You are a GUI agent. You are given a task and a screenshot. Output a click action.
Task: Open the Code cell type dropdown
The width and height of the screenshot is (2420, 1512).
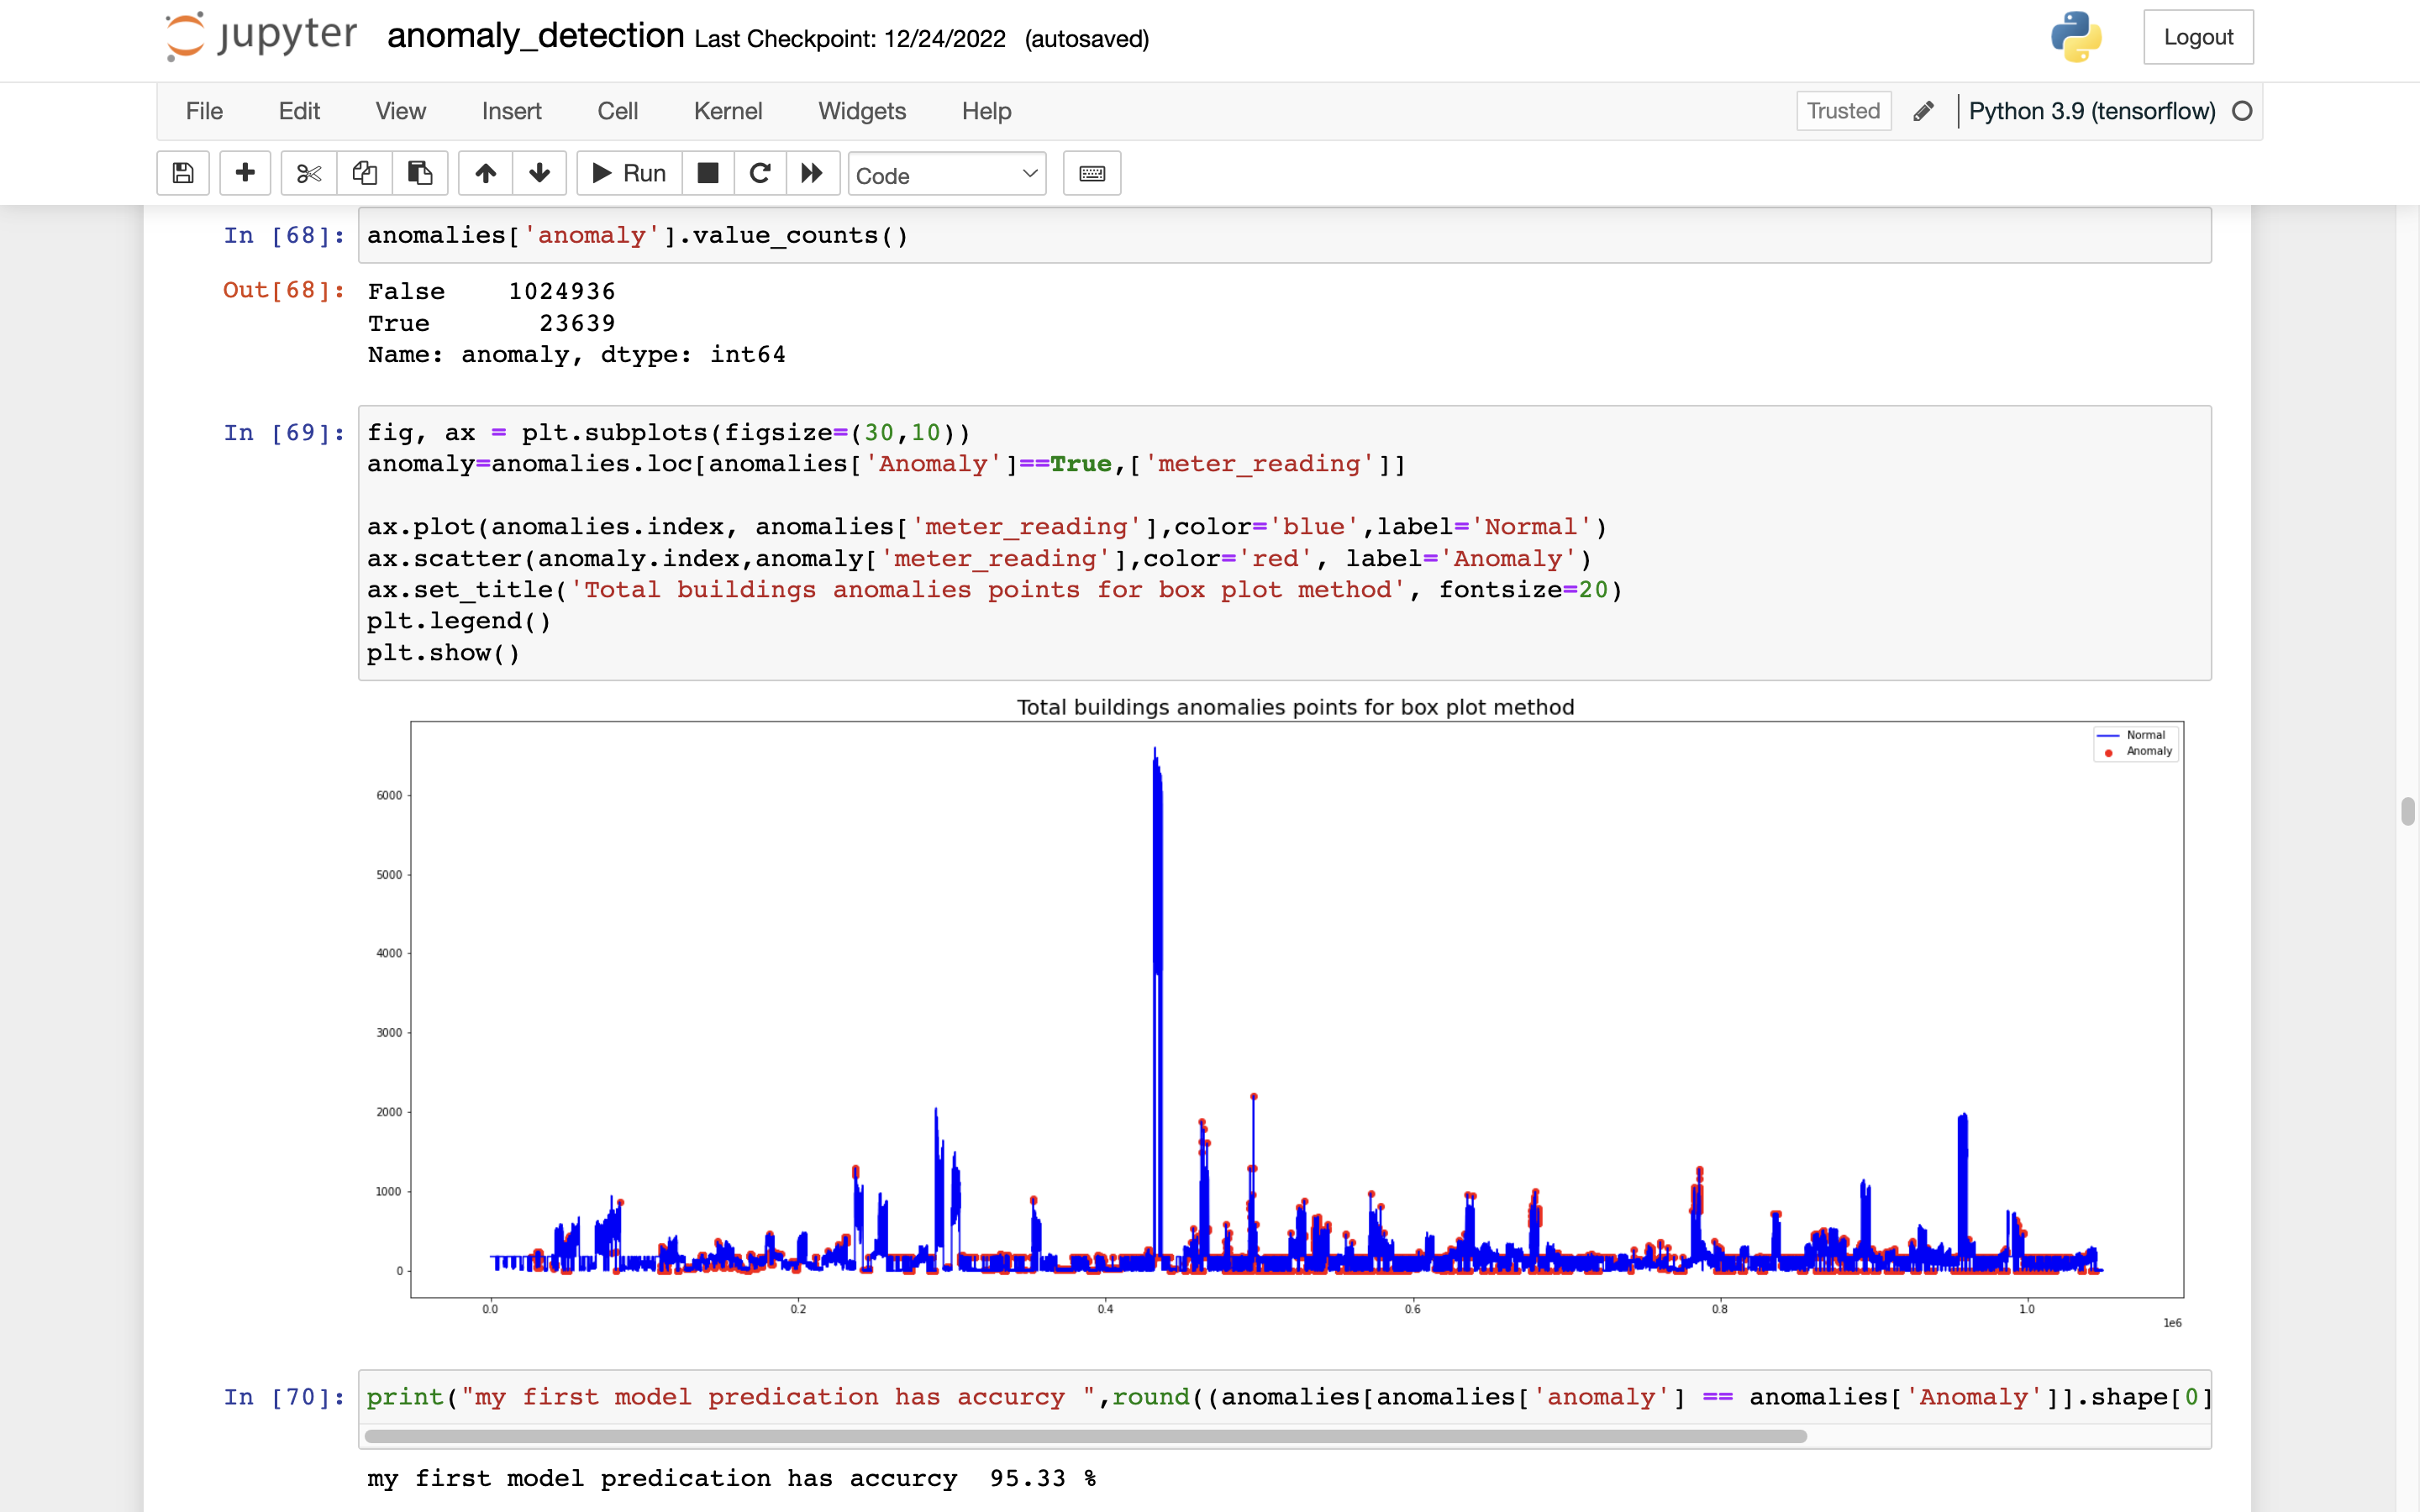[x=946, y=175]
